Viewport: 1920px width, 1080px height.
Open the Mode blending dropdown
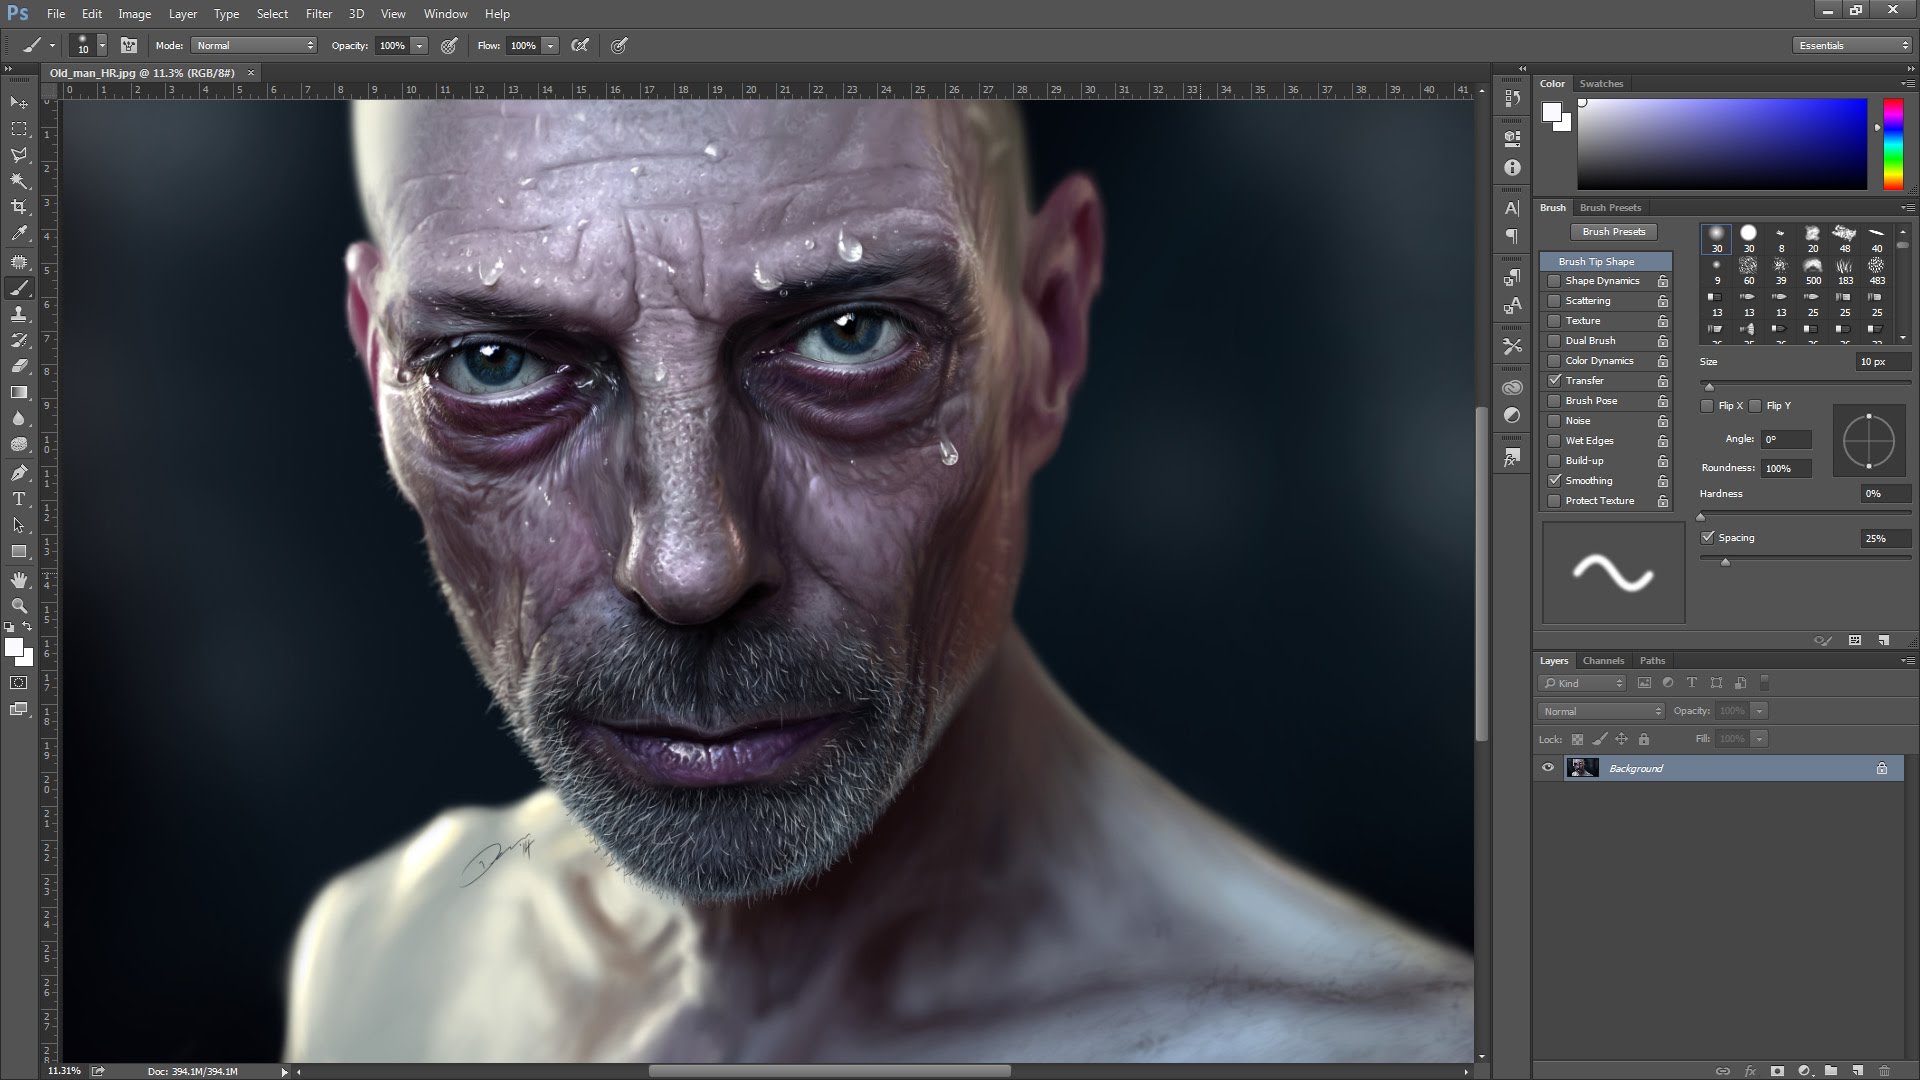(x=253, y=45)
